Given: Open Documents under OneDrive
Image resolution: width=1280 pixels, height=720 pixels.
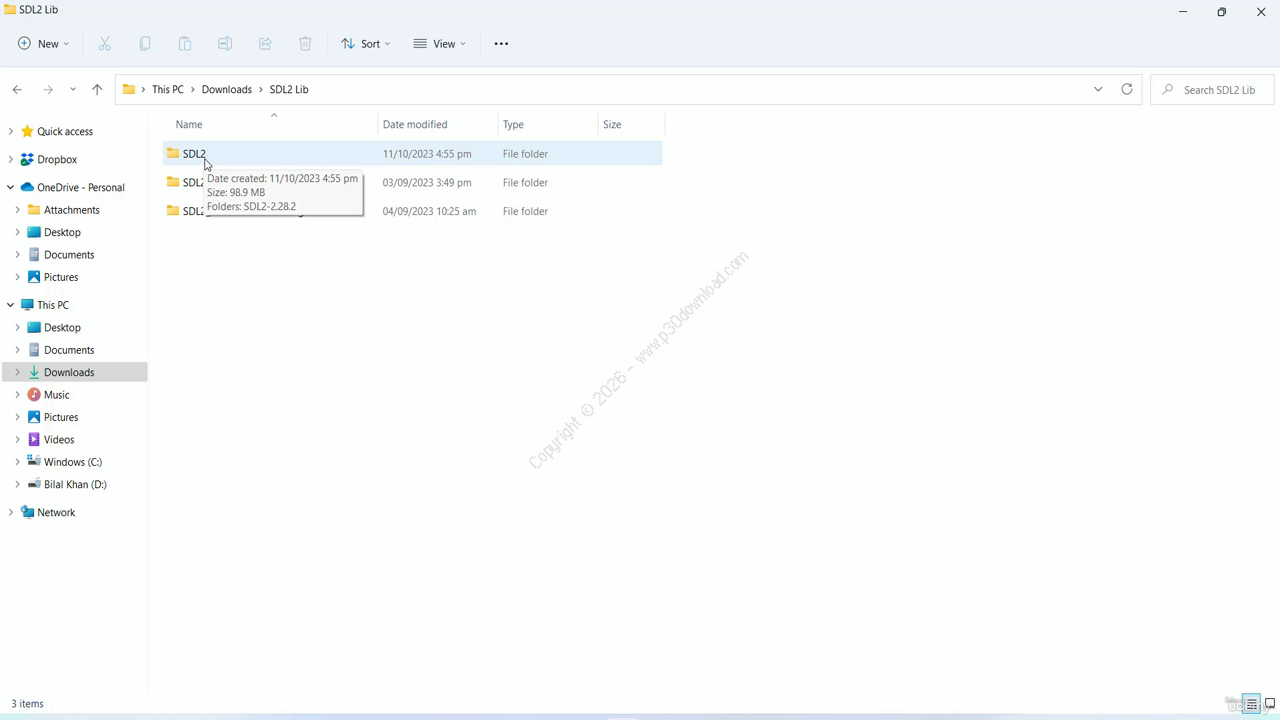Looking at the screenshot, I should point(69,255).
